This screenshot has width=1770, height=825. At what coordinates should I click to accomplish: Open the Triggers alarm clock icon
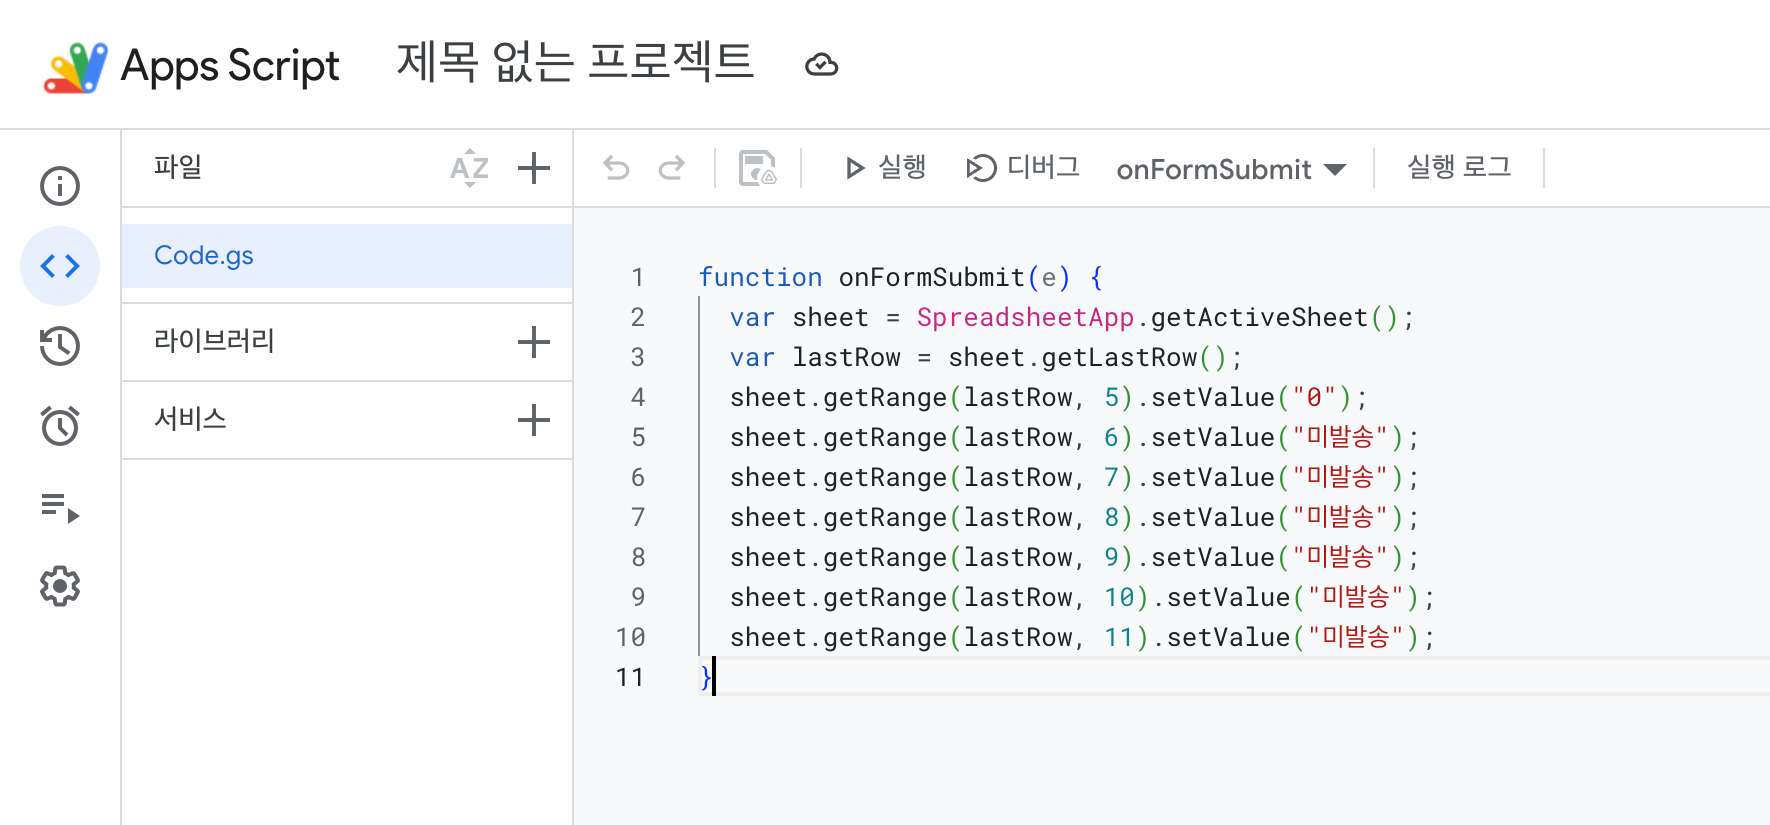pos(60,426)
